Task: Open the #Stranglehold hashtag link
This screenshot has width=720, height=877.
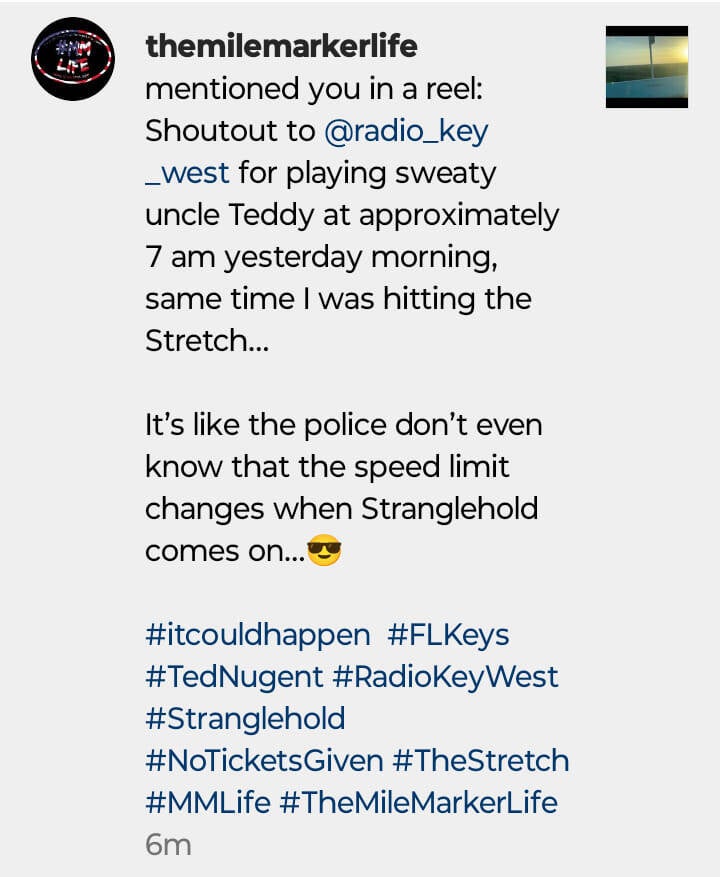Action: [x=245, y=718]
